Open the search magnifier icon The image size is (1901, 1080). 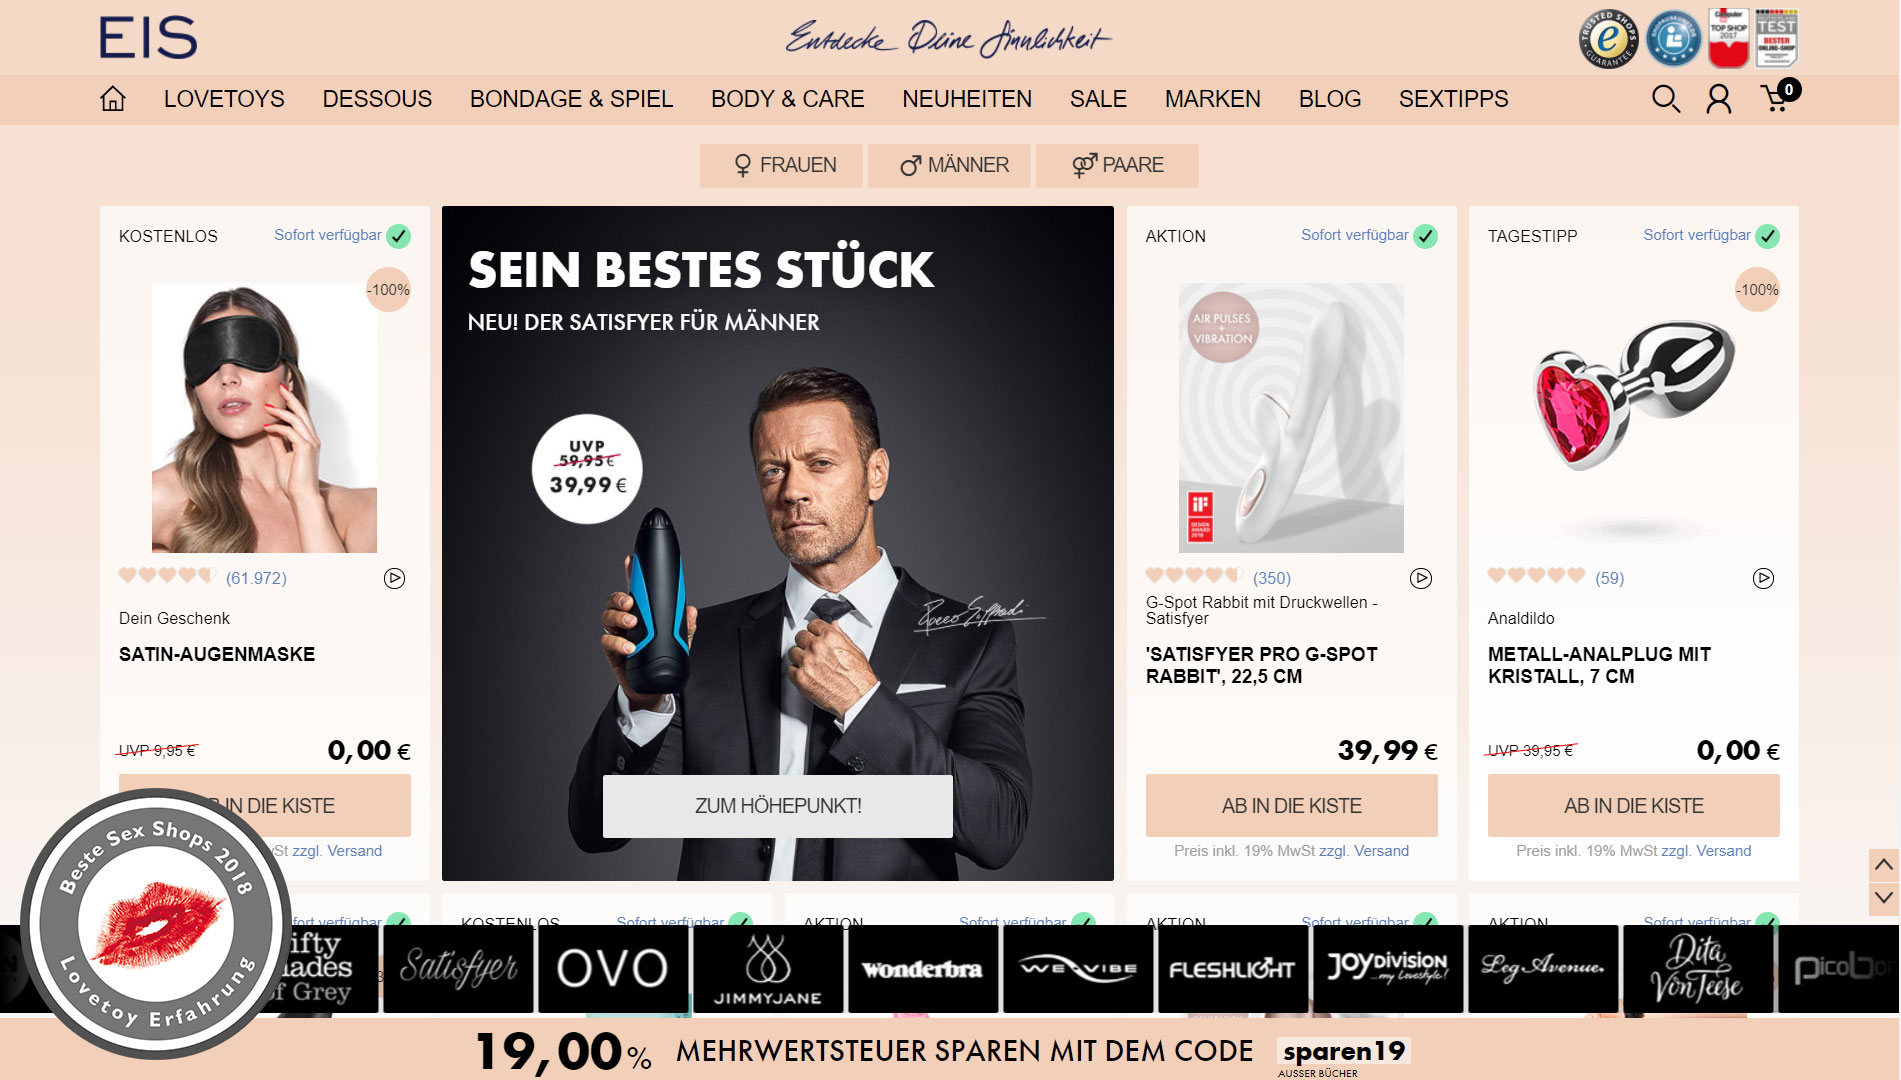[x=1665, y=99]
